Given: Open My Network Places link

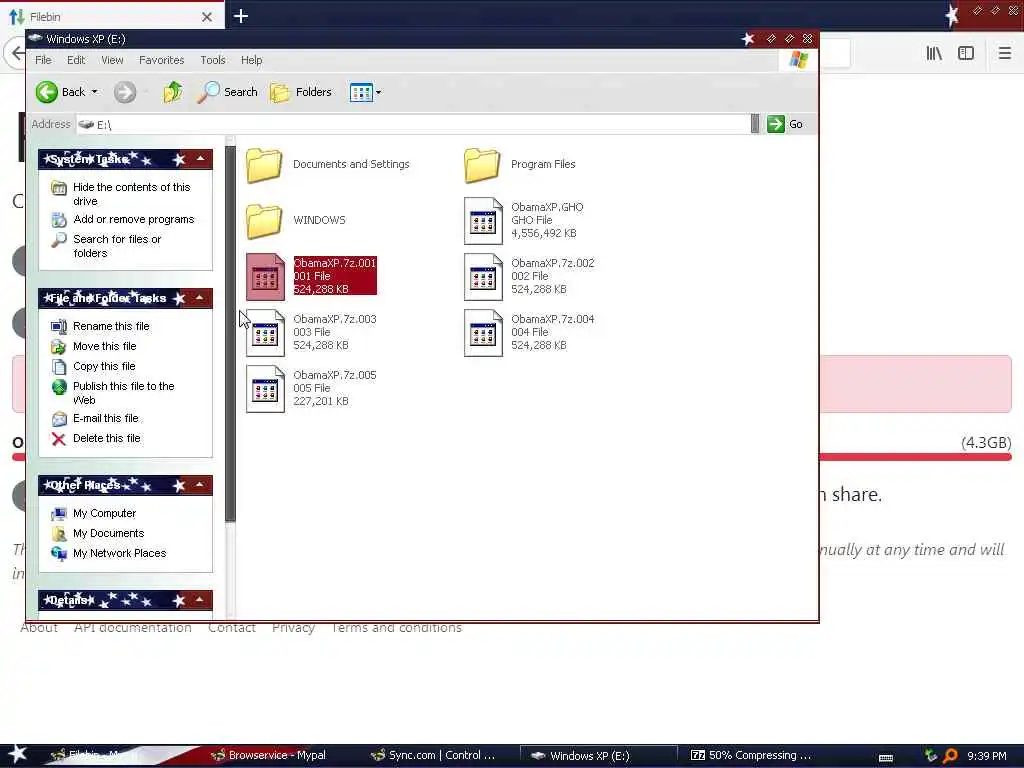Looking at the screenshot, I should 120,553.
